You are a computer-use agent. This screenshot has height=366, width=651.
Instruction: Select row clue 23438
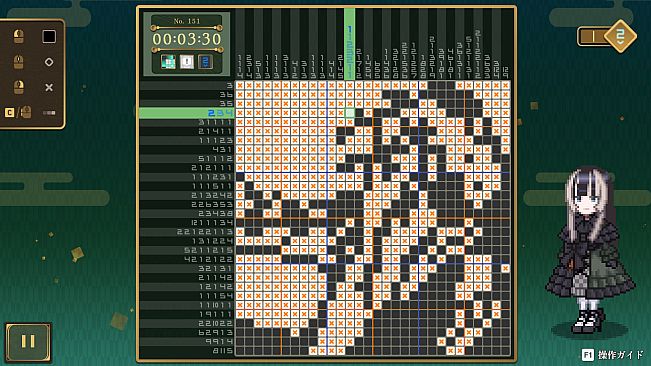187,213
